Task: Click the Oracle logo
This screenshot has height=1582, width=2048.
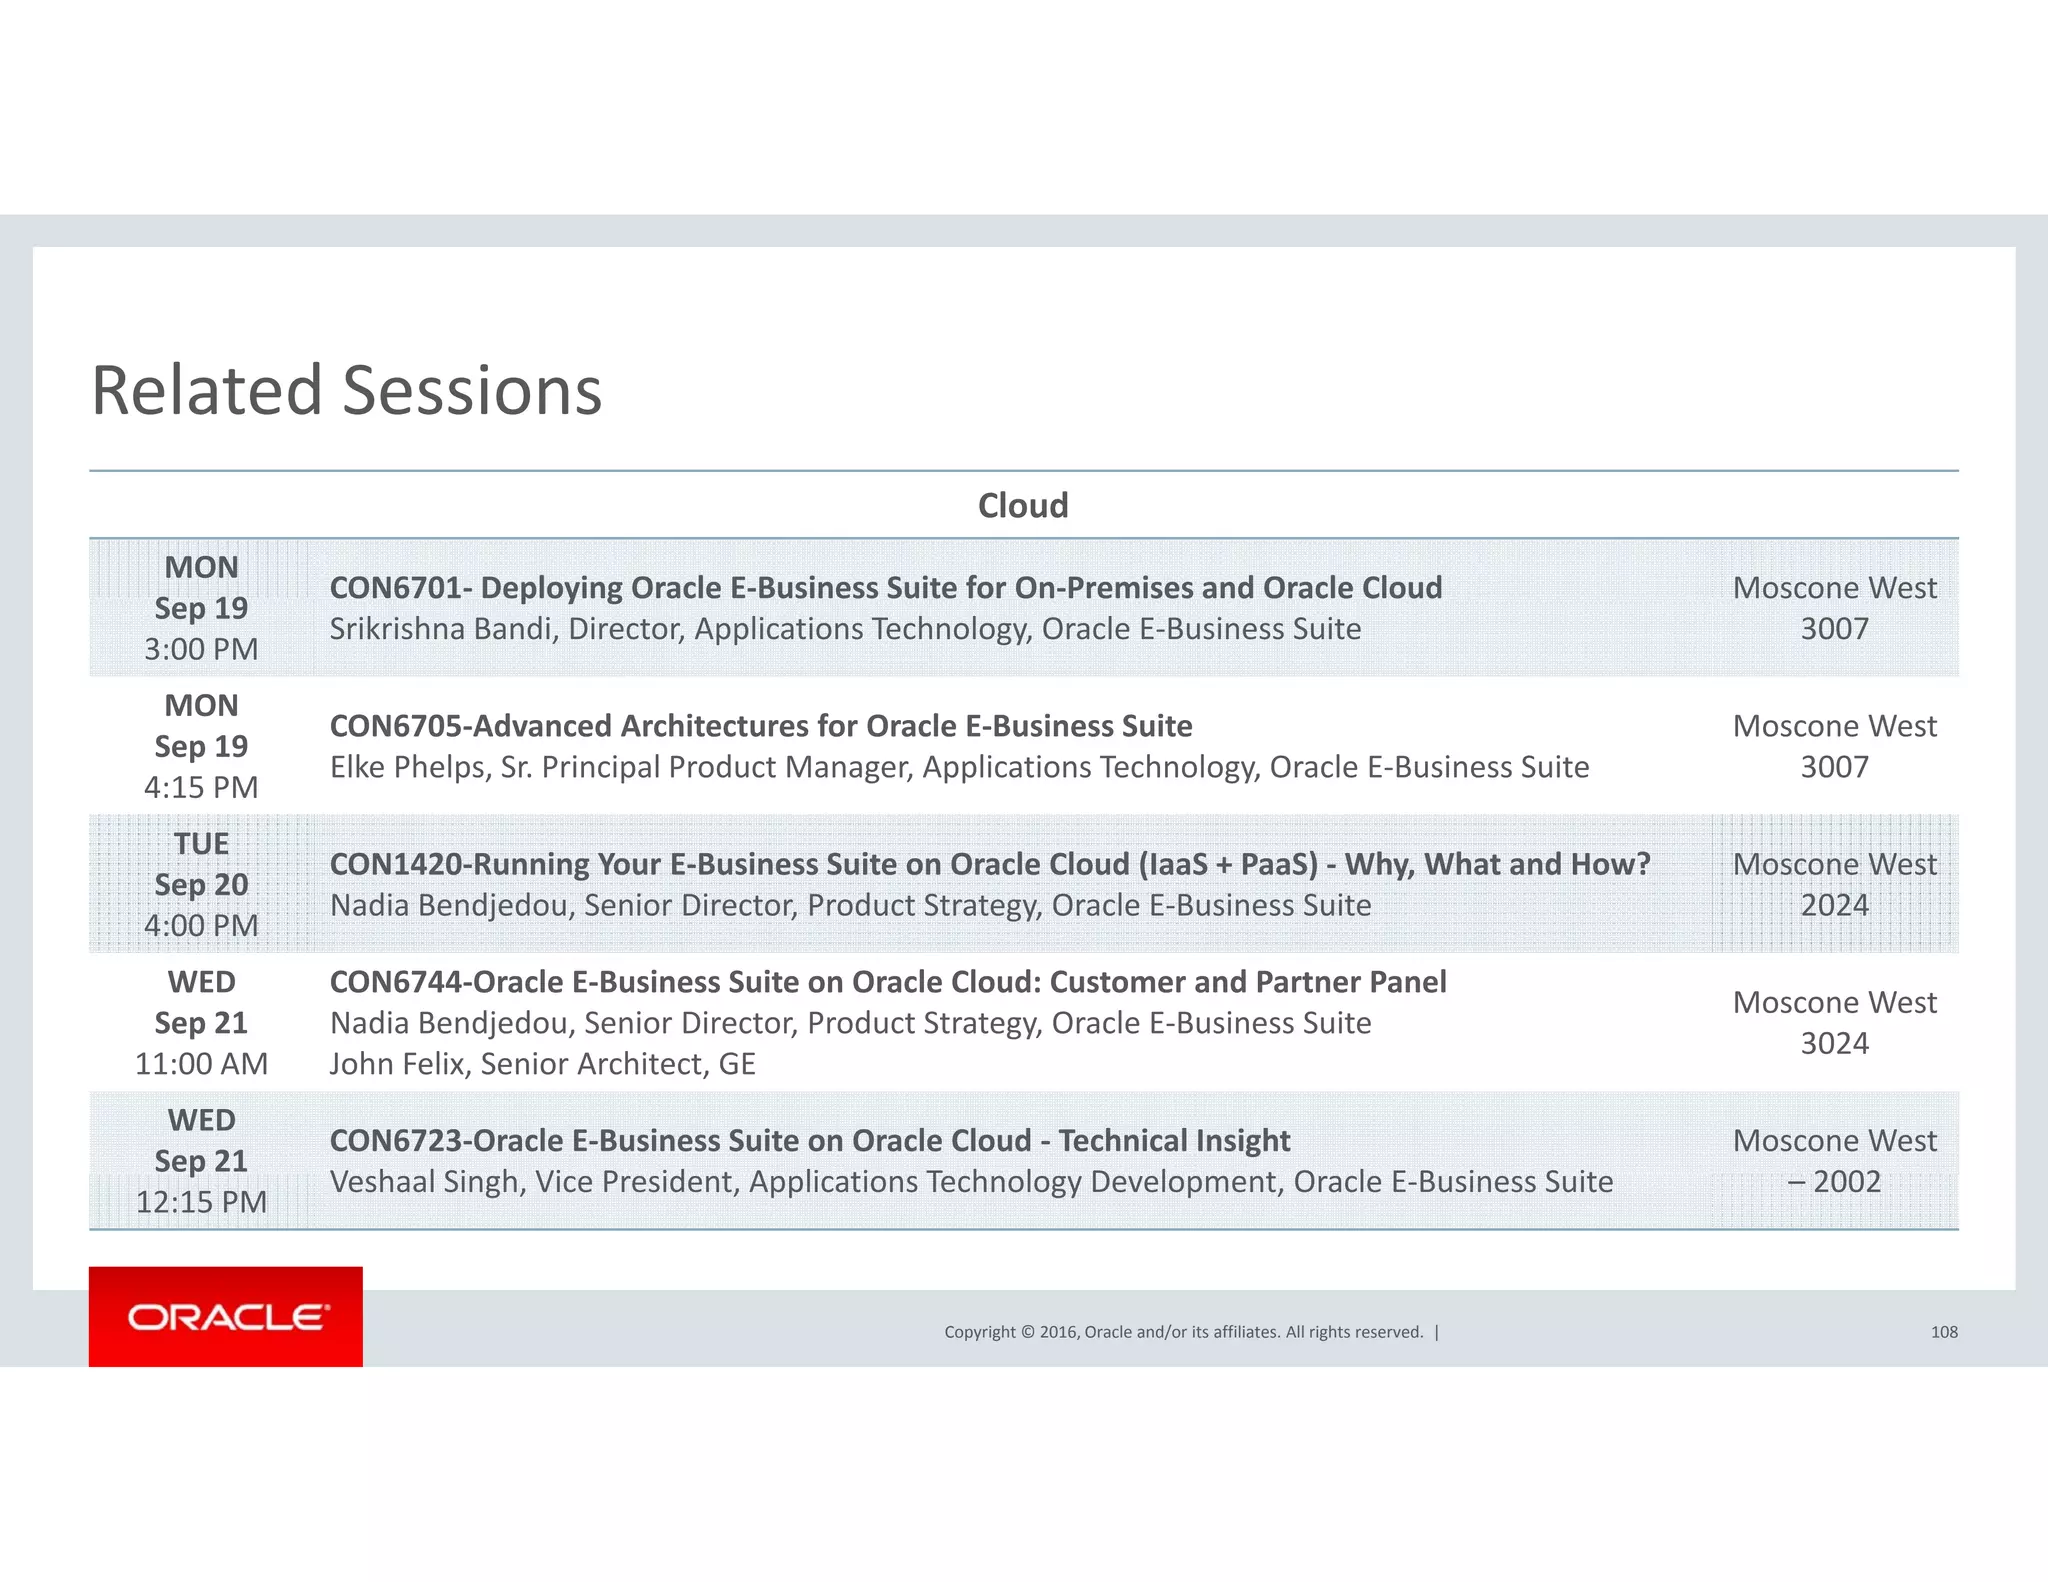Action: [226, 1316]
